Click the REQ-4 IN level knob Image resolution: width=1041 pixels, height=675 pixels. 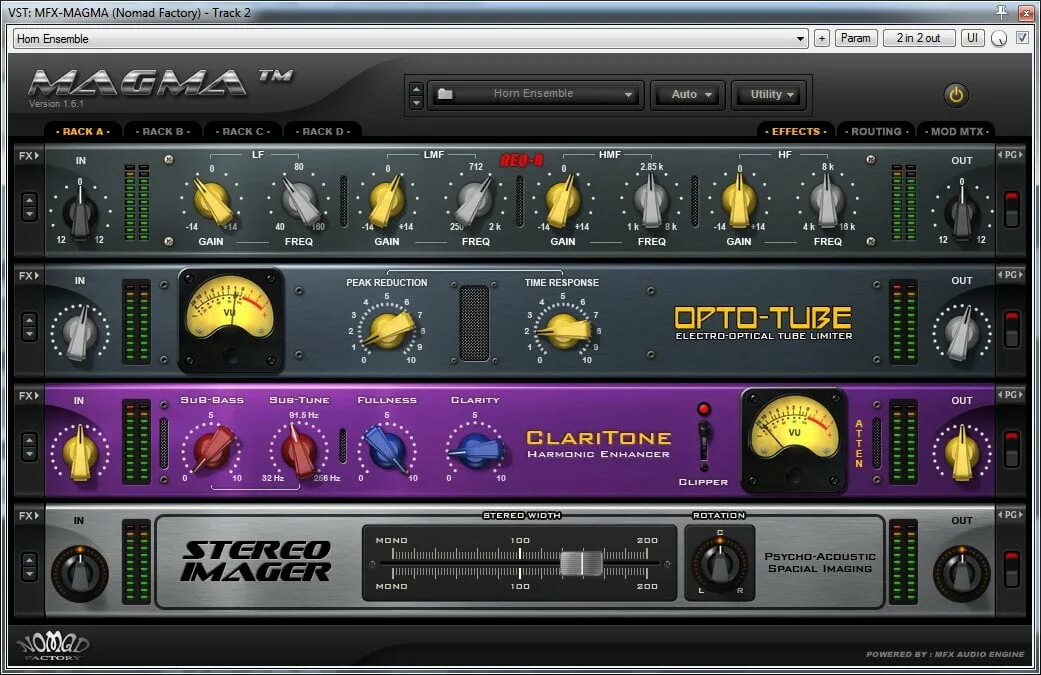click(80, 212)
